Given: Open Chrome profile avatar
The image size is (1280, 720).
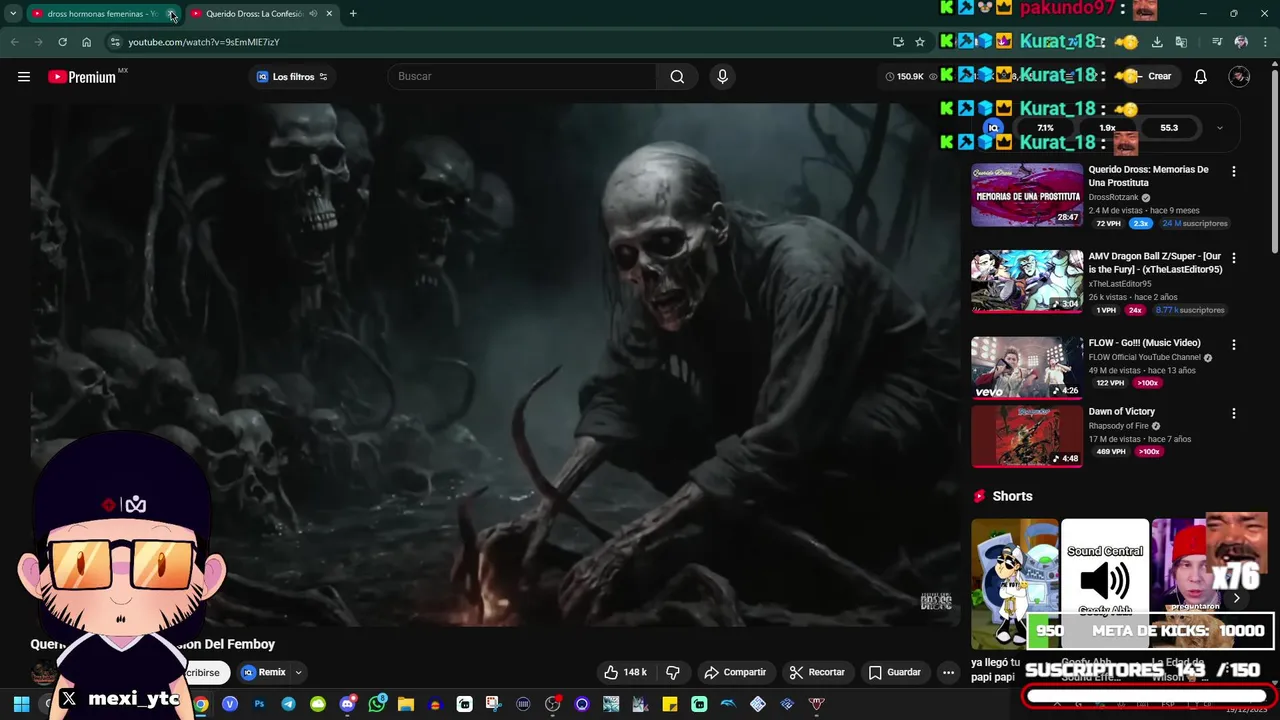Looking at the screenshot, I should 1241,42.
